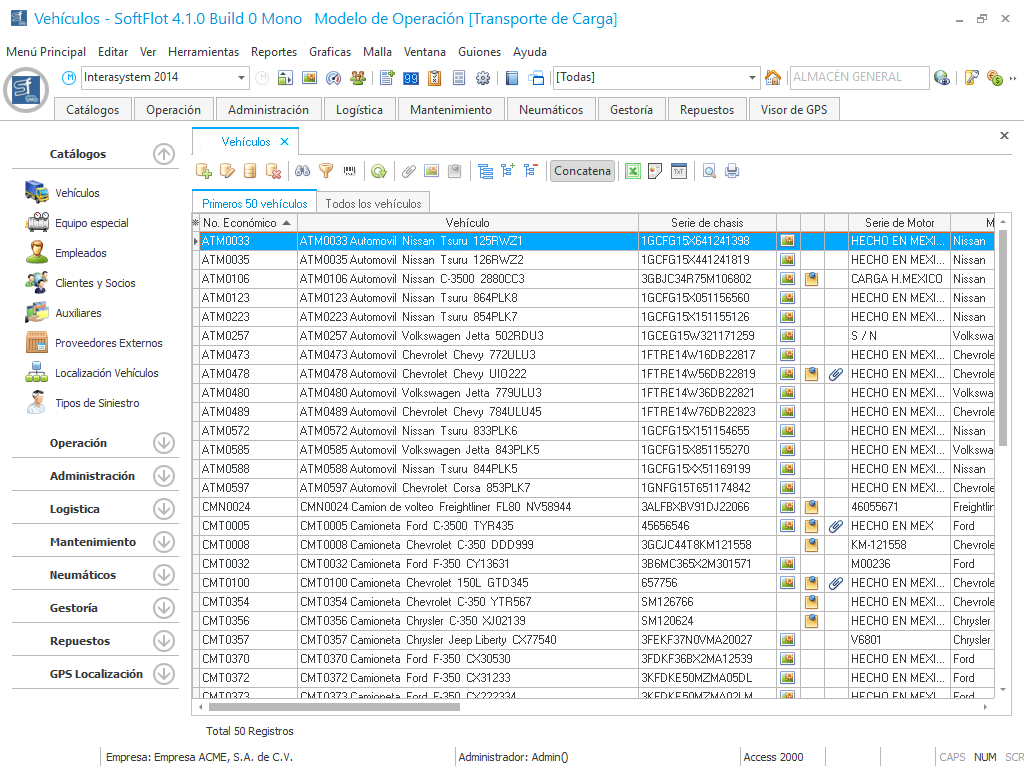The image size is (1024, 768).
Task: Collapse the Catálogos sidebar section
Action: pos(164,154)
